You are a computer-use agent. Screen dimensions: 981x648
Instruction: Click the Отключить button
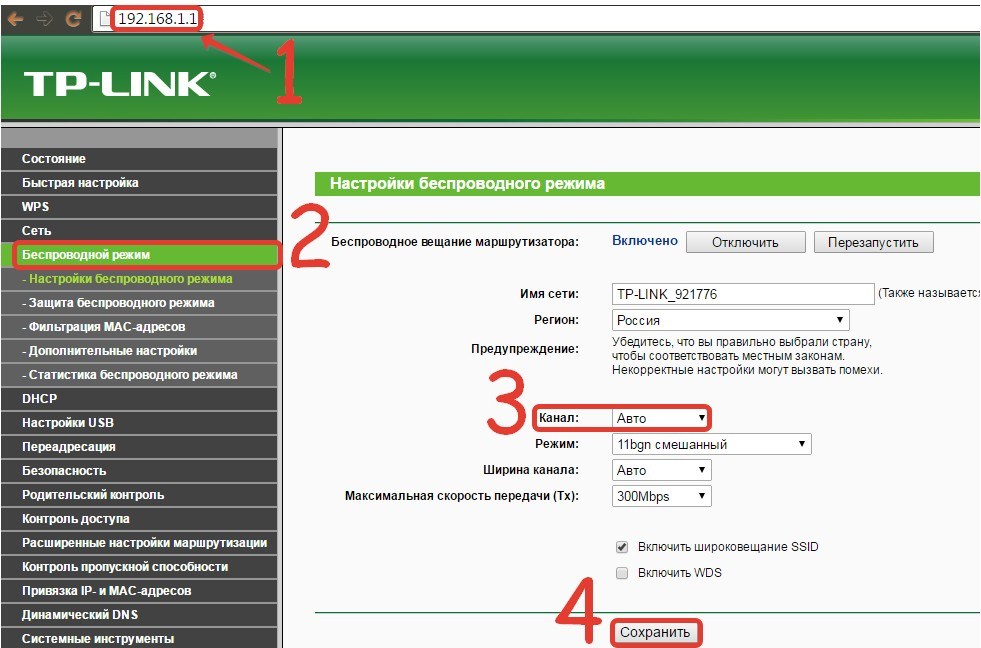pos(745,242)
